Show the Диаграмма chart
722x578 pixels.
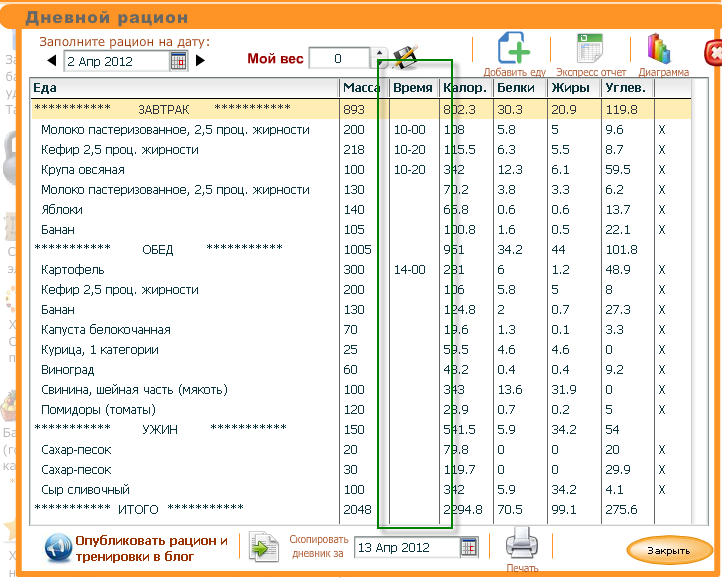[661, 49]
